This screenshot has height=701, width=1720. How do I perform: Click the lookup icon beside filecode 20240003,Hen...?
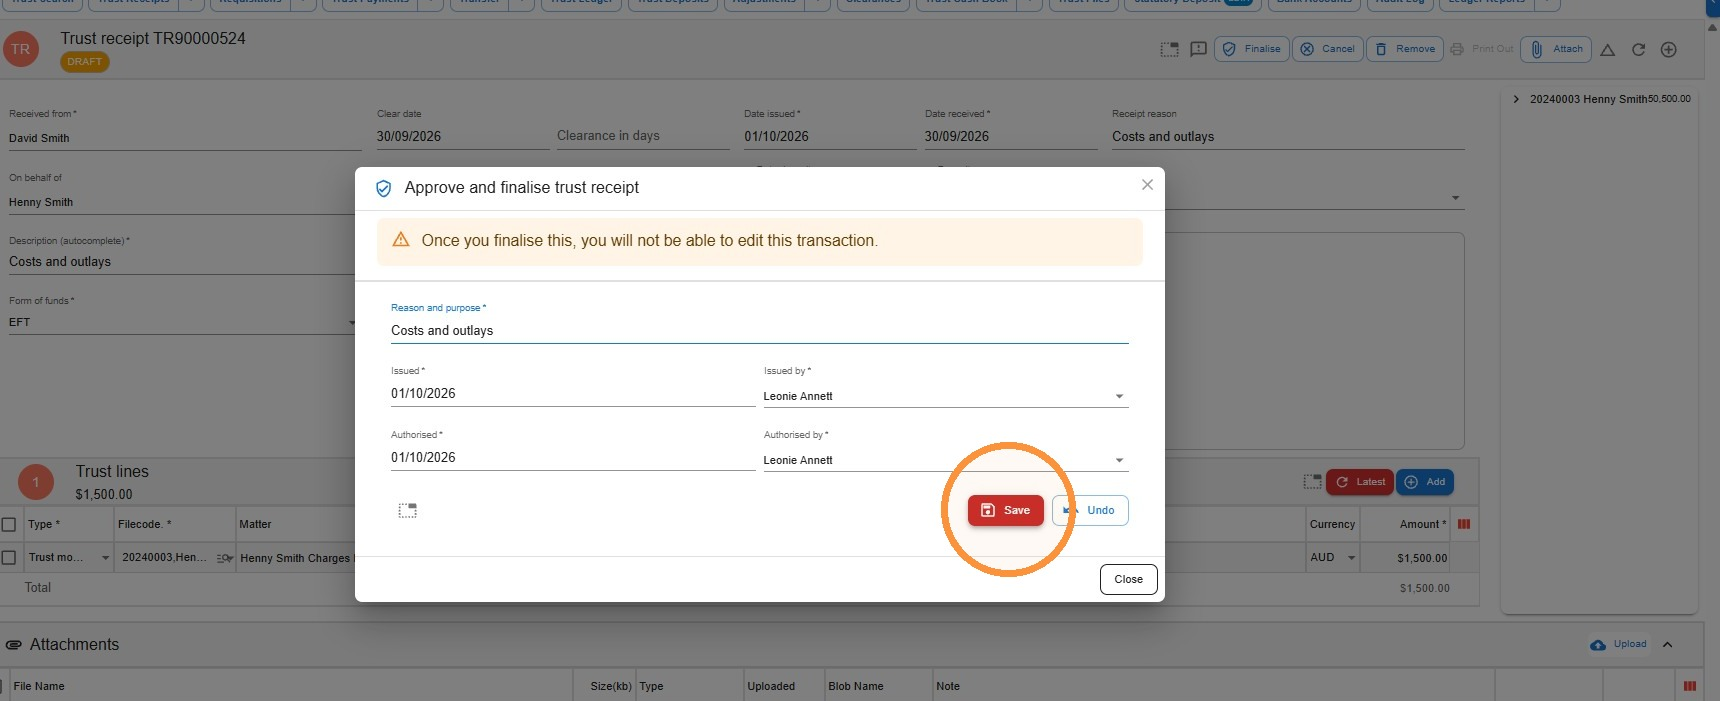(x=225, y=558)
